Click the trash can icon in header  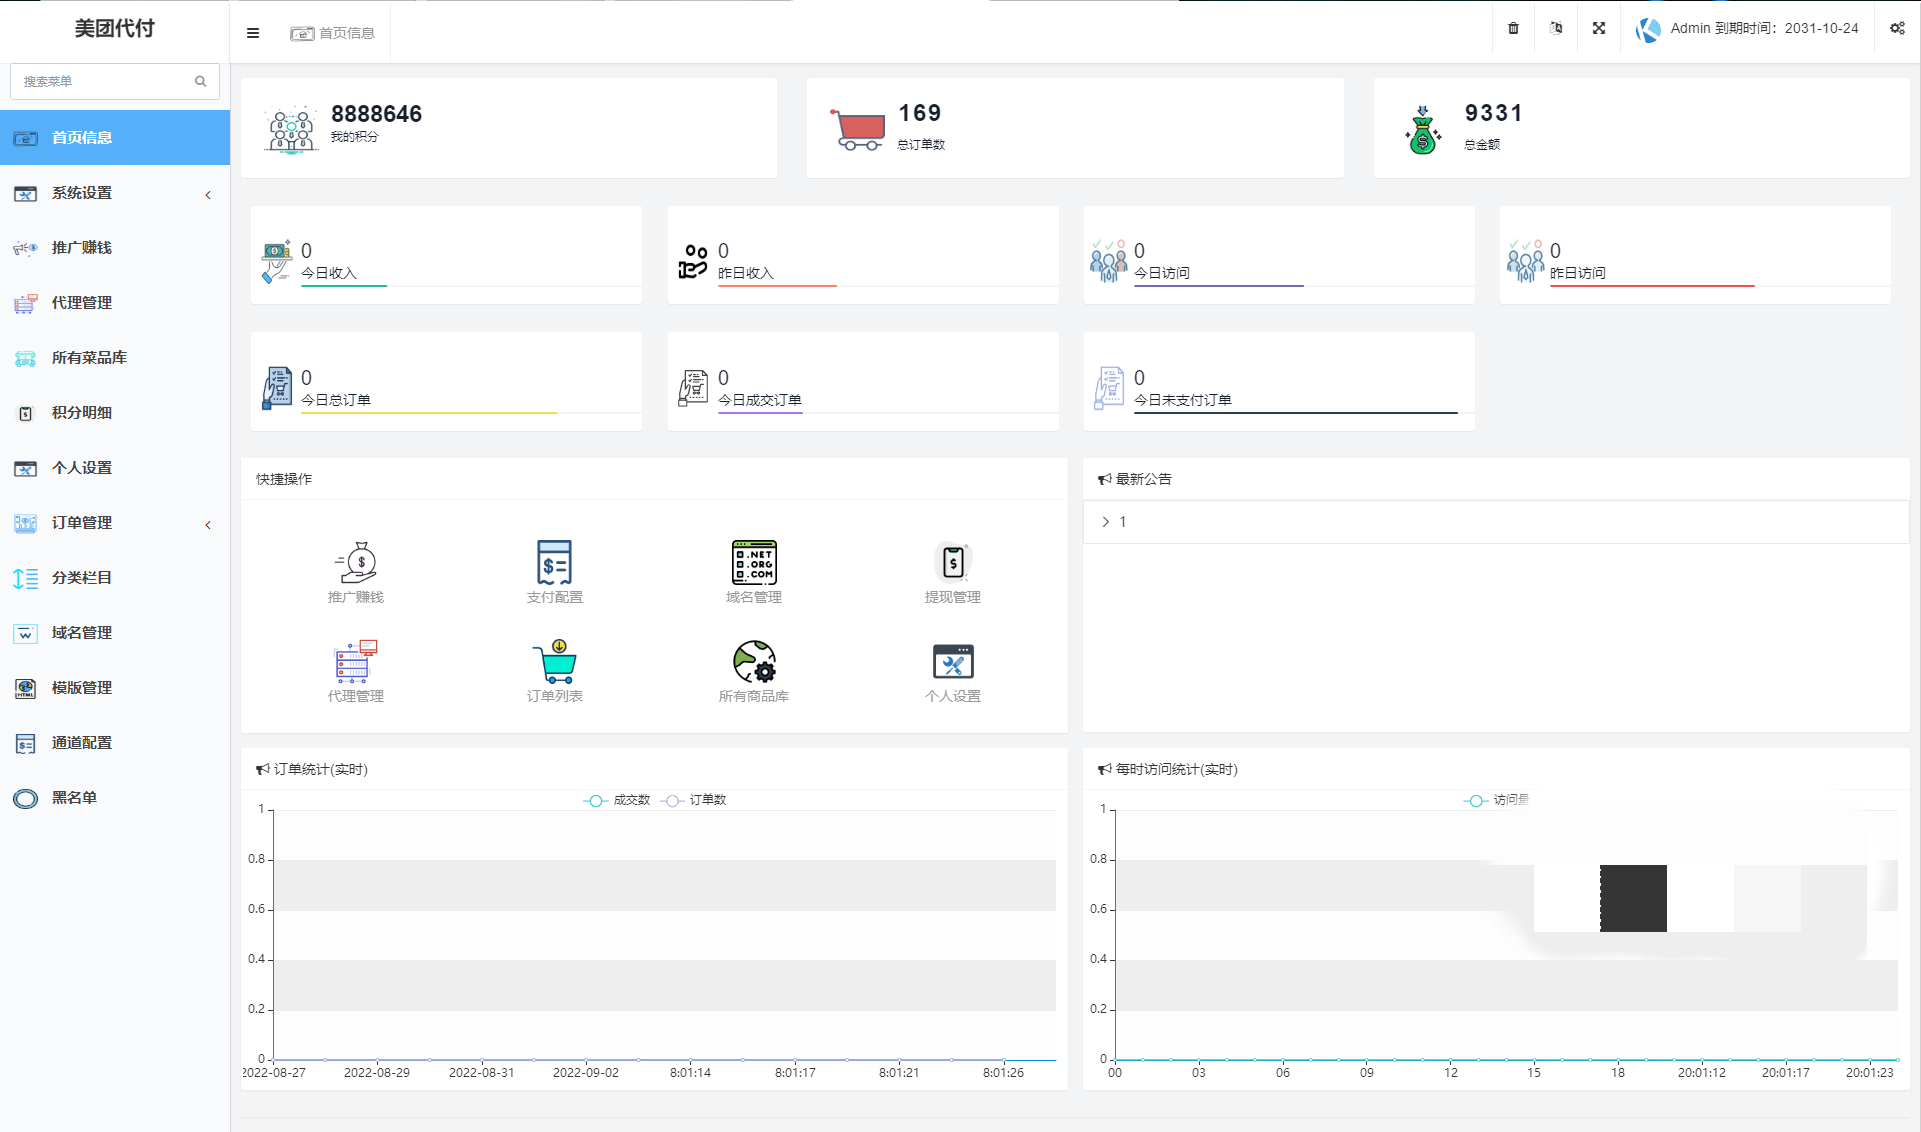(1513, 28)
